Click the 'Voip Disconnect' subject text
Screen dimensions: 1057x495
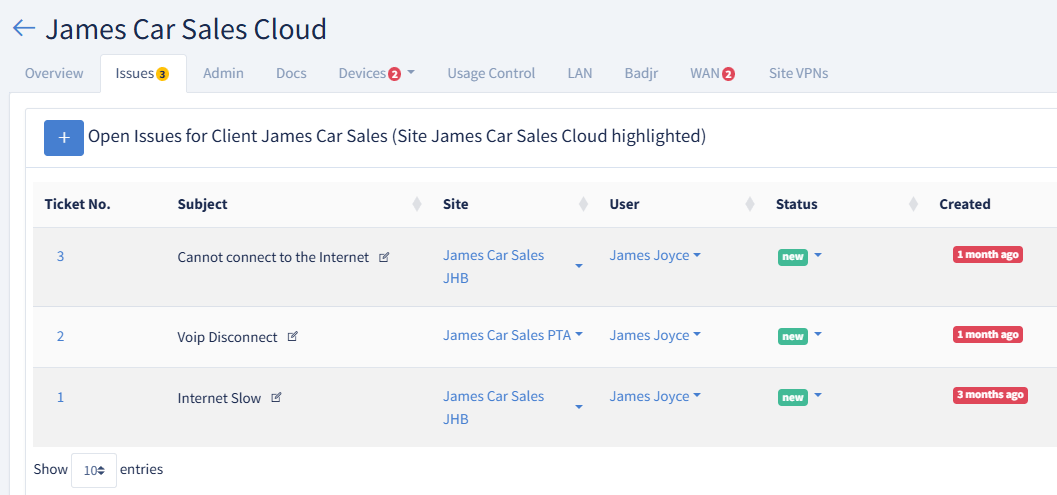pos(227,337)
